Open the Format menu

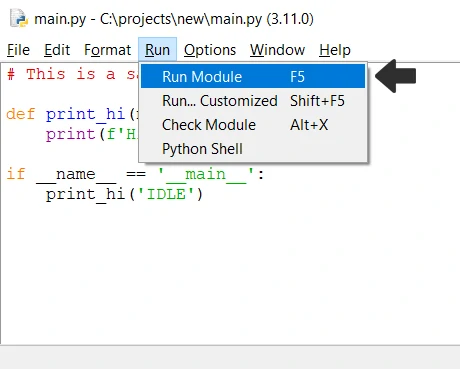(x=107, y=50)
